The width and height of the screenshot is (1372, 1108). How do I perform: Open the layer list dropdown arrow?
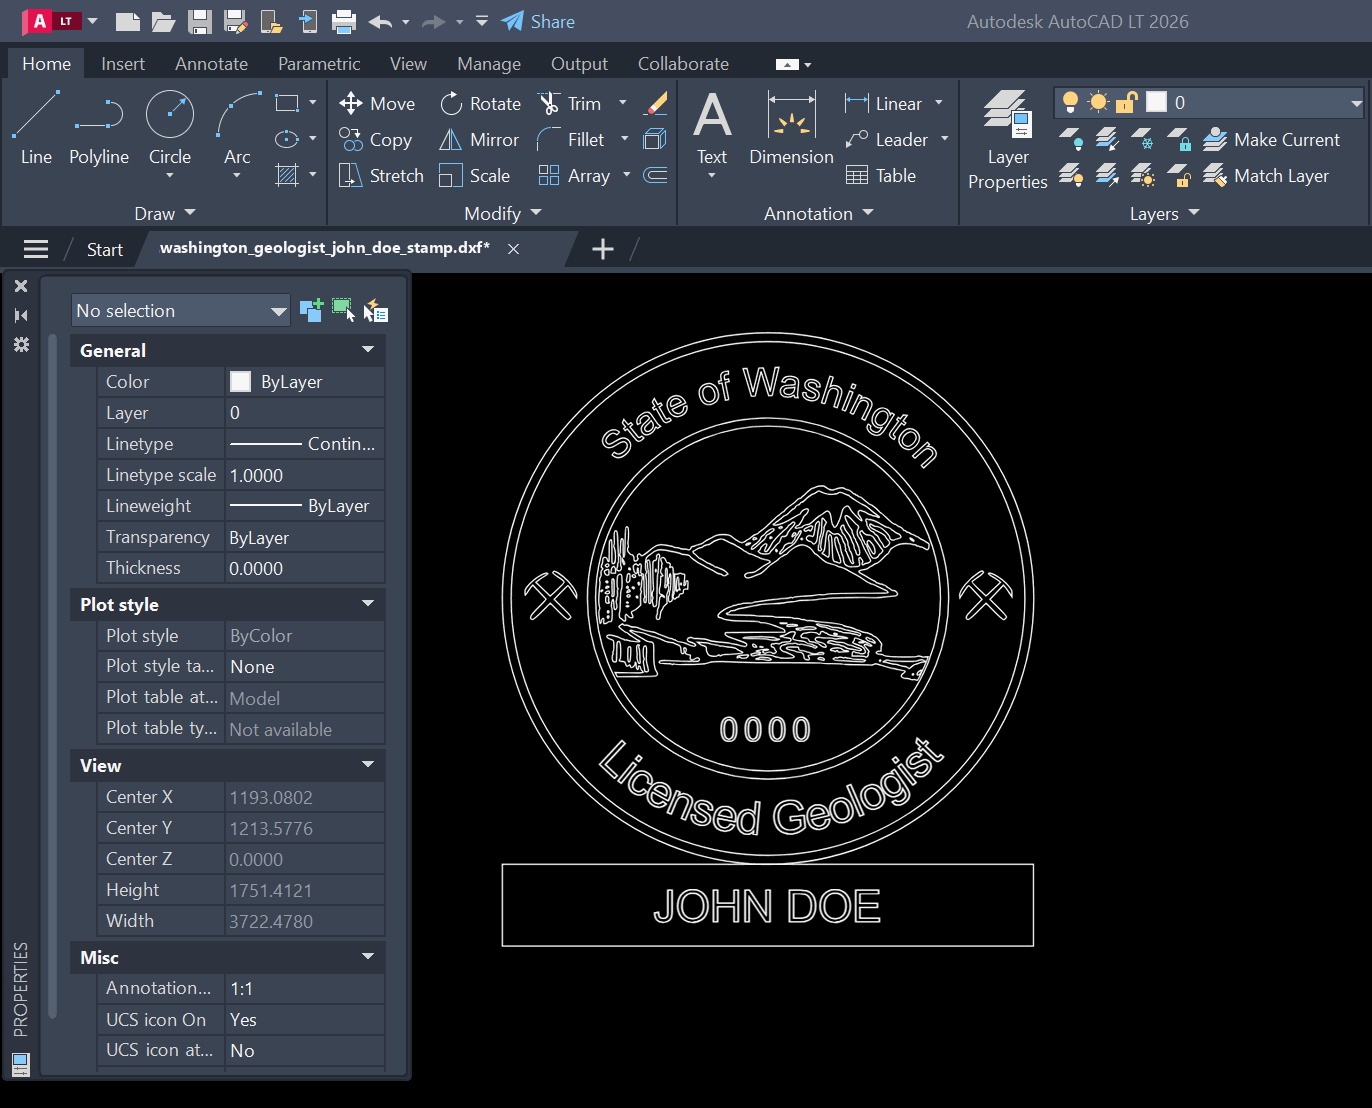(x=1356, y=102)
